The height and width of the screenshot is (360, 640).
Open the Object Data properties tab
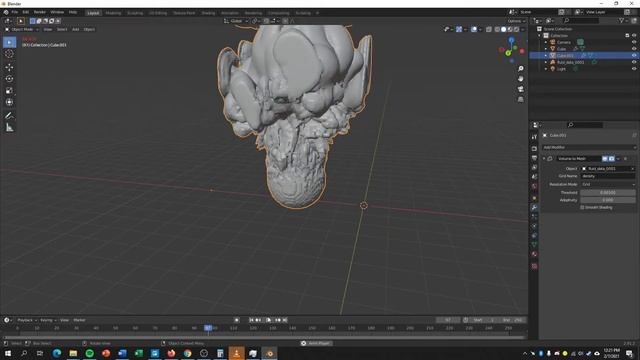coord(534,244)
